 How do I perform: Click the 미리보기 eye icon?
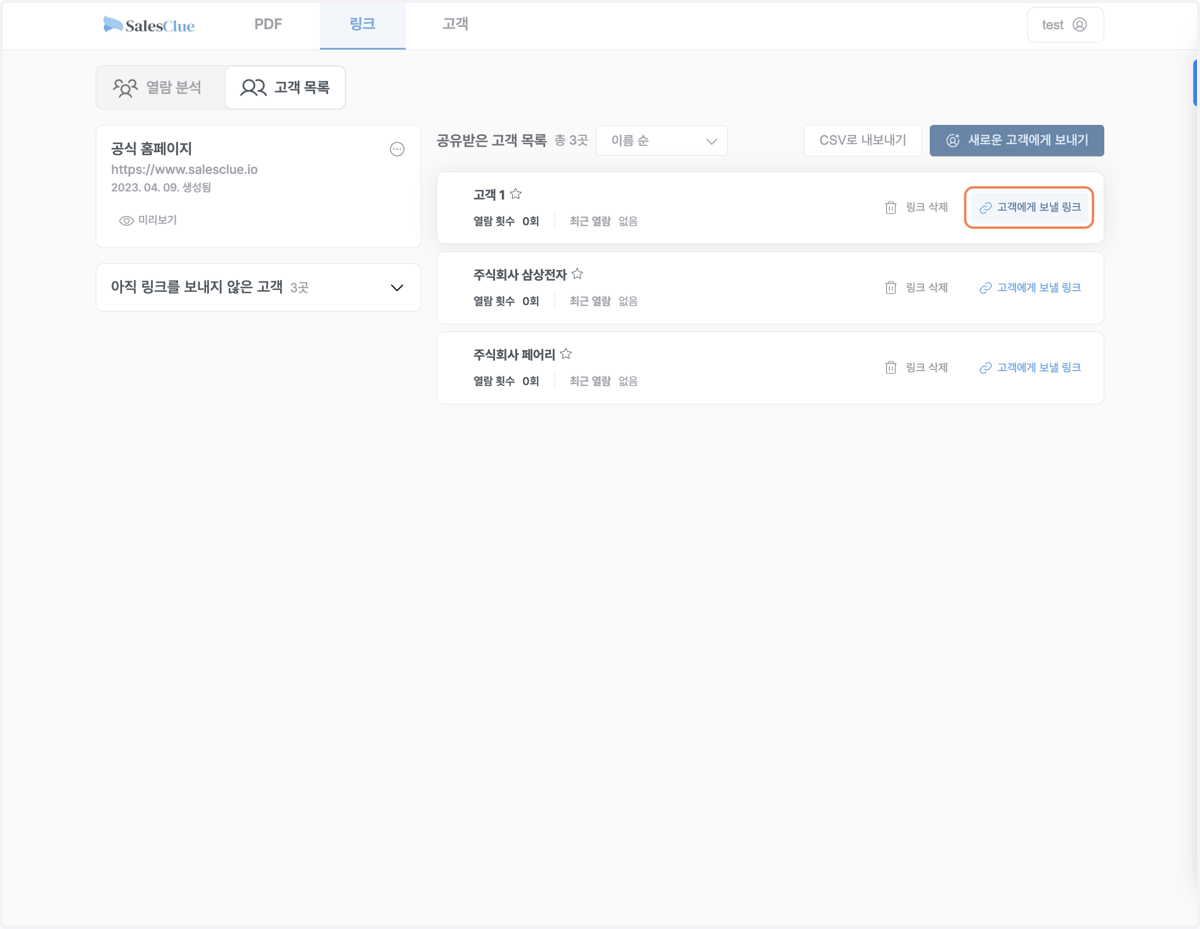coord(126,221)
